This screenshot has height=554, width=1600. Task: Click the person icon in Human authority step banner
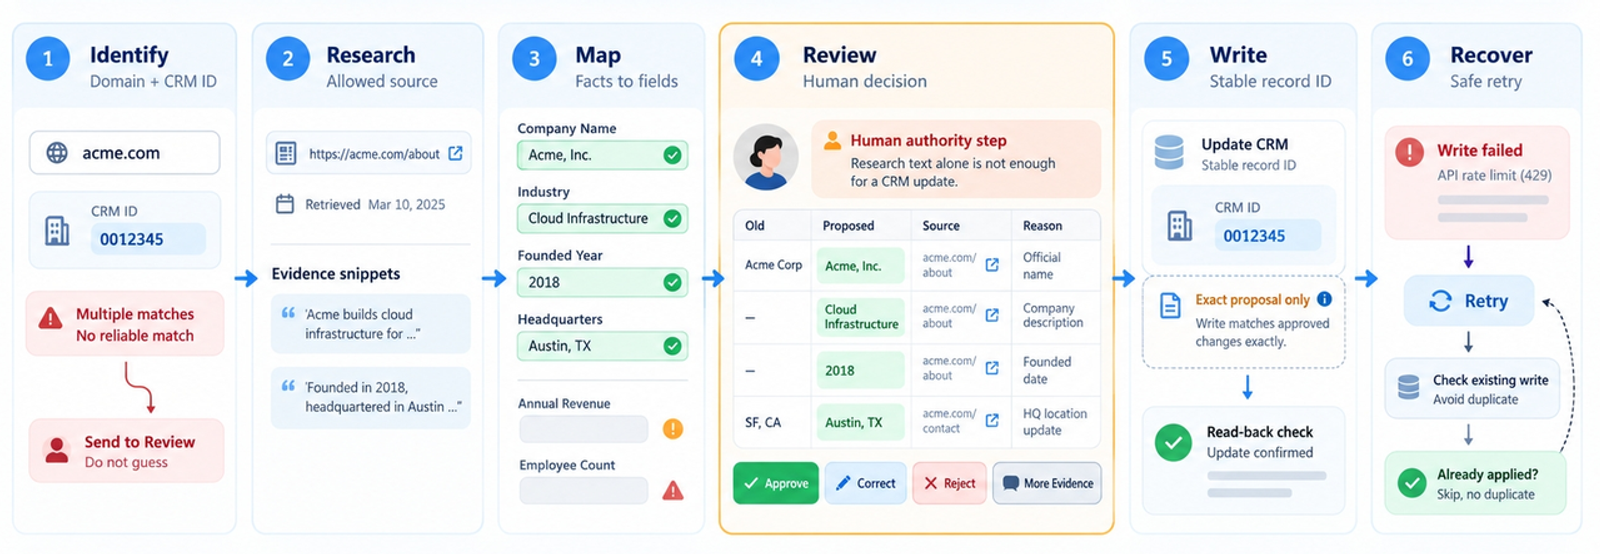[x=832, y=141]
